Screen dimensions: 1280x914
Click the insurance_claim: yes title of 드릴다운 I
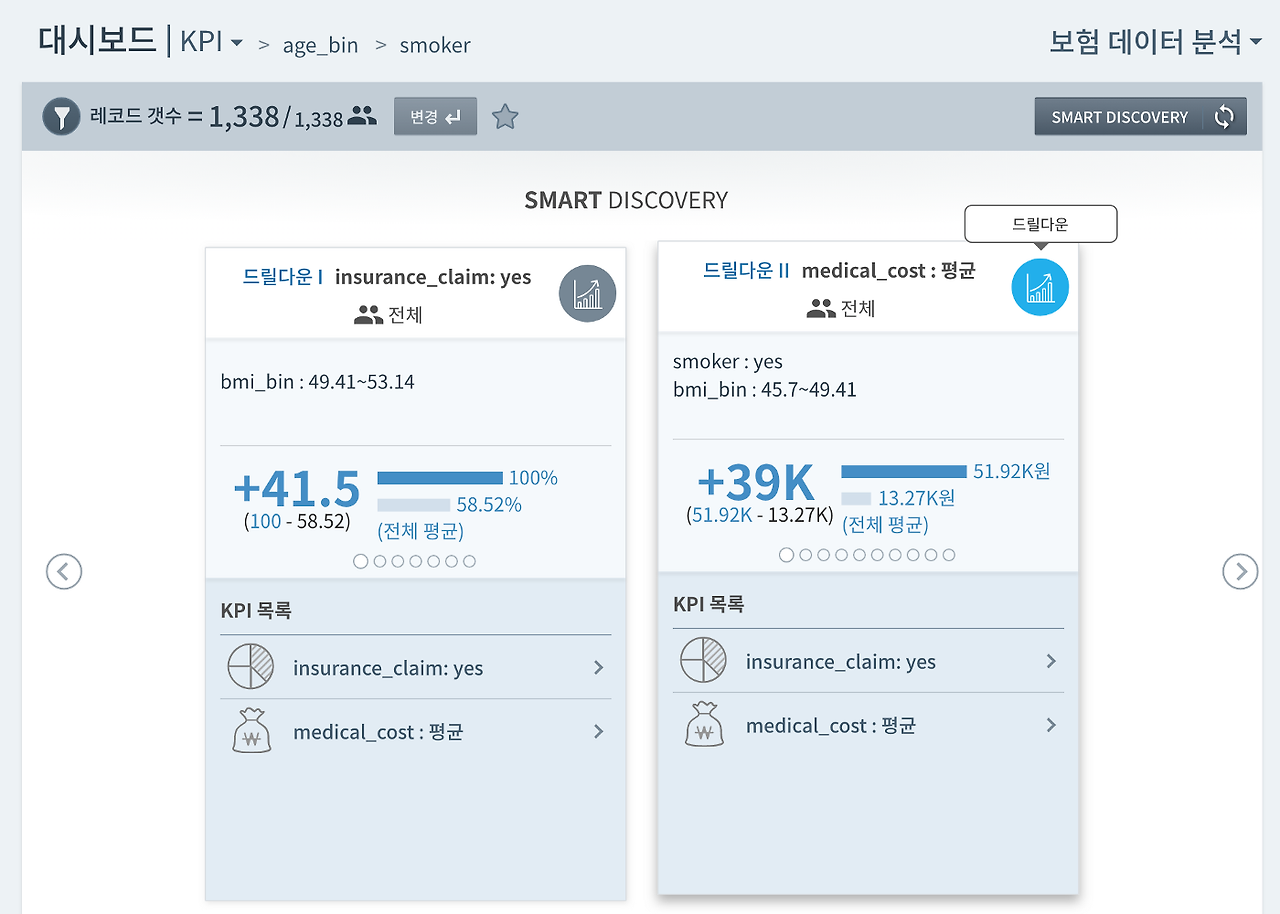click(433, 277)
